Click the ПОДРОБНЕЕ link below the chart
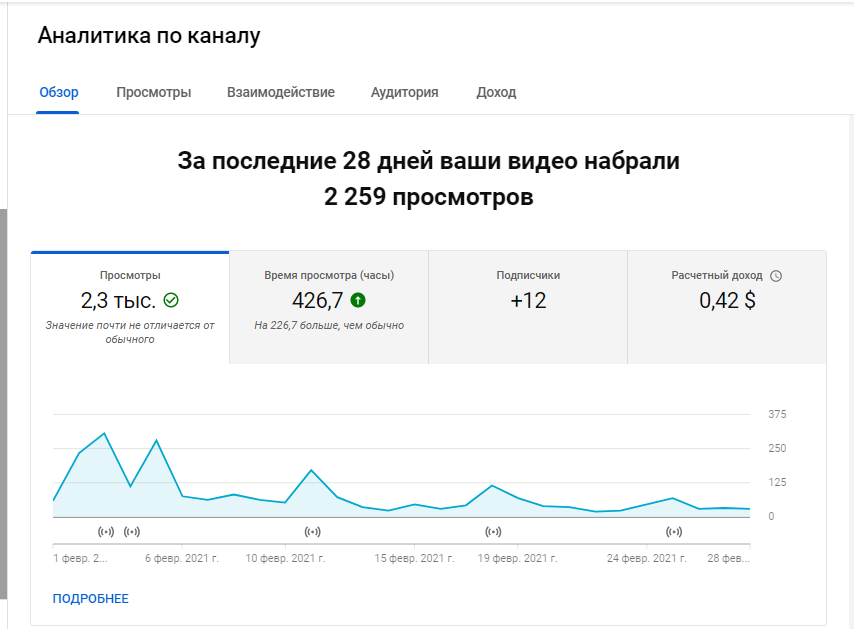Screen dimensions: 854x629 (x=90, y=599)
